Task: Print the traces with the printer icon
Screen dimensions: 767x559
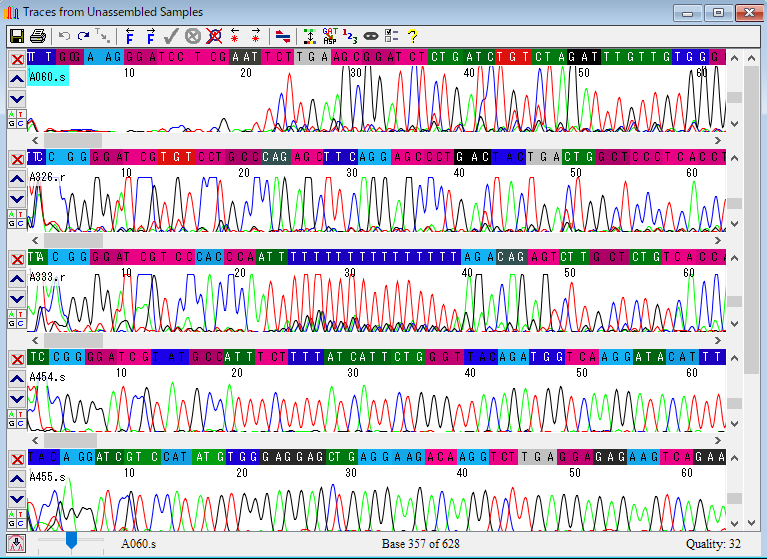Action: (x=38, y=36)
